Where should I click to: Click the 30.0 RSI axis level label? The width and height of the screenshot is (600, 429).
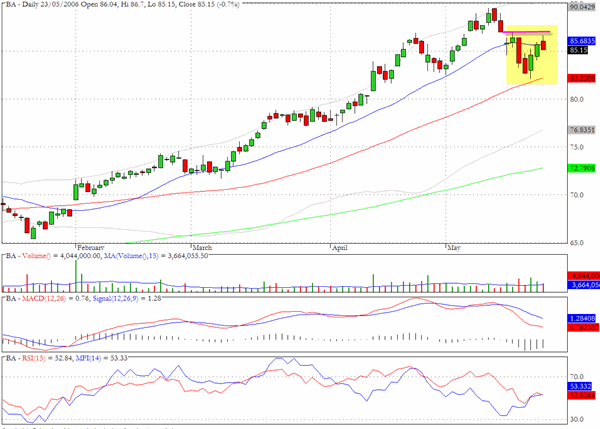(577, 420)
